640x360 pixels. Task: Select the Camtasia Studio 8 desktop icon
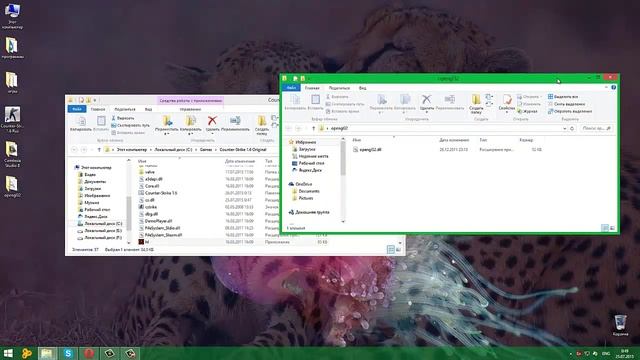(x=12, y=154)
